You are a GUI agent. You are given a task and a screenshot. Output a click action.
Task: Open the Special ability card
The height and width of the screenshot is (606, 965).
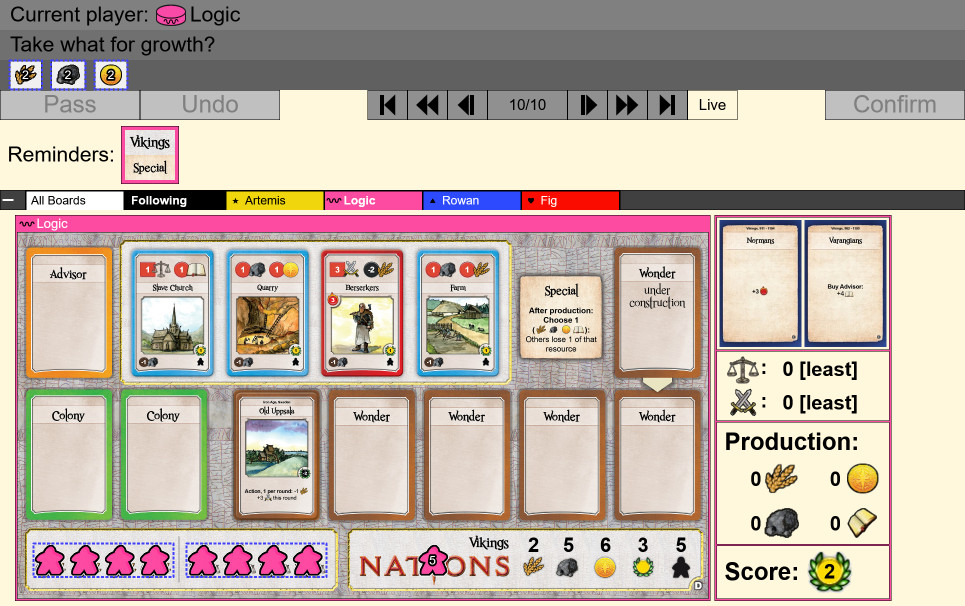click(561, 317)
